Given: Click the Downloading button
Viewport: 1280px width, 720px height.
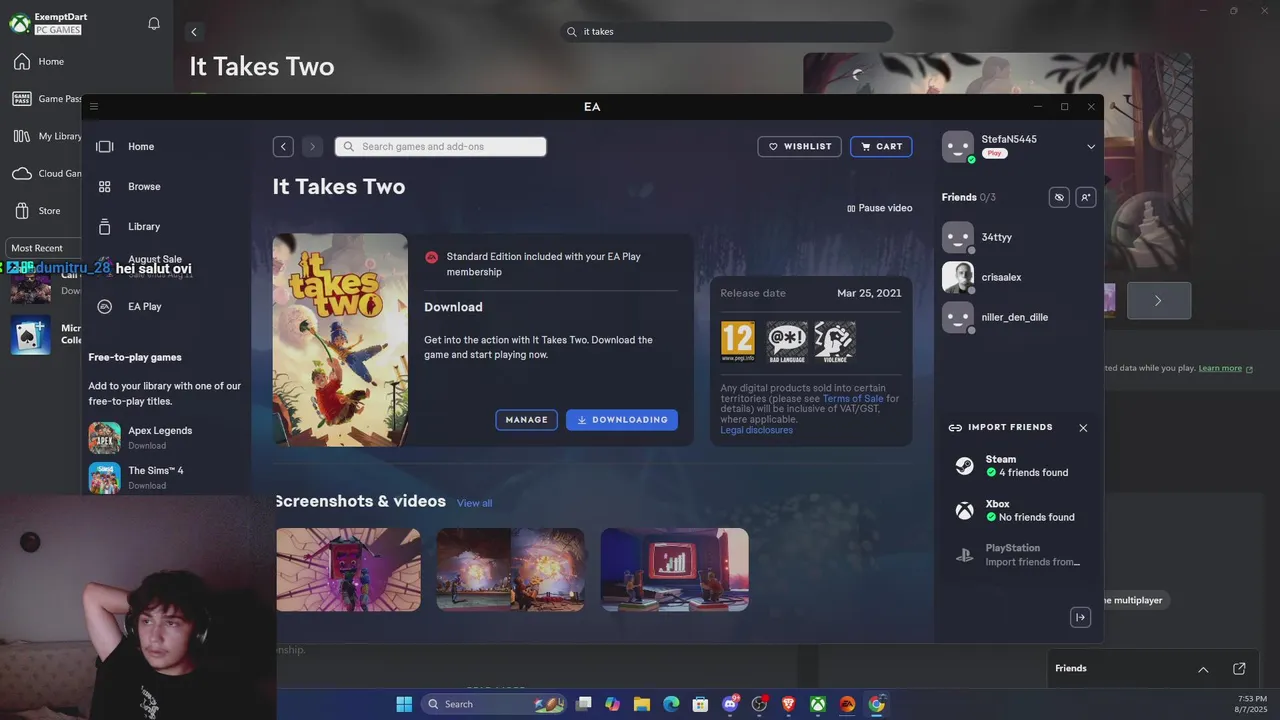Looking at the screenshot, I should point(622,420).
